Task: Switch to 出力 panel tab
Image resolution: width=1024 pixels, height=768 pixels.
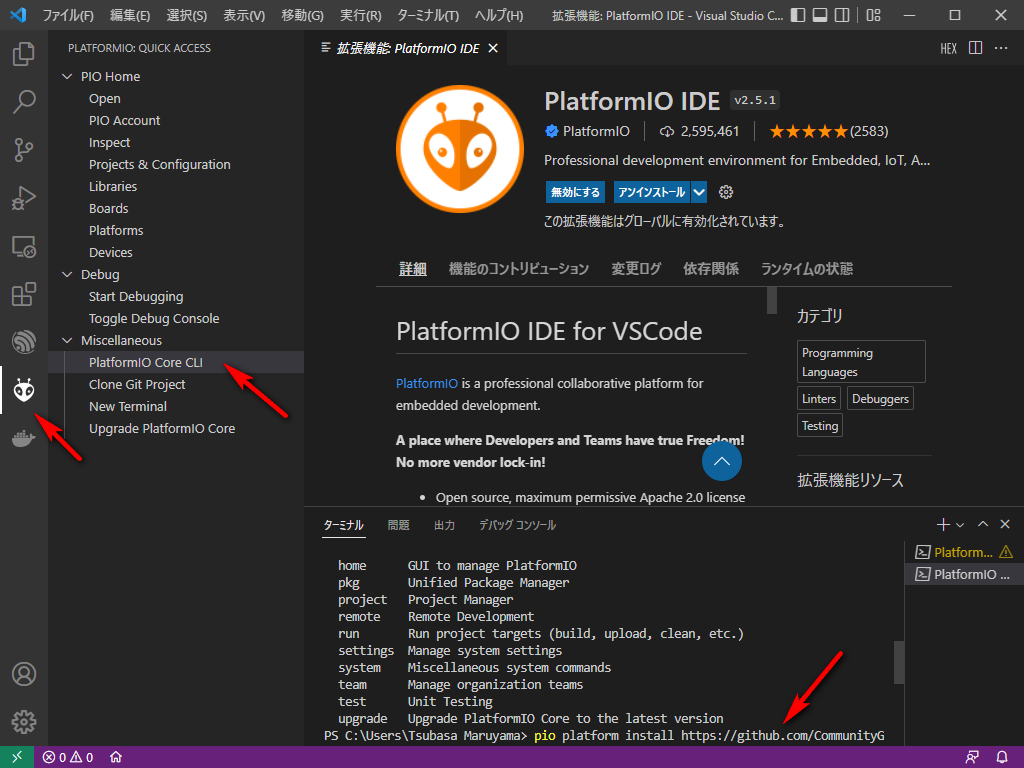Action: coord(444,525)
